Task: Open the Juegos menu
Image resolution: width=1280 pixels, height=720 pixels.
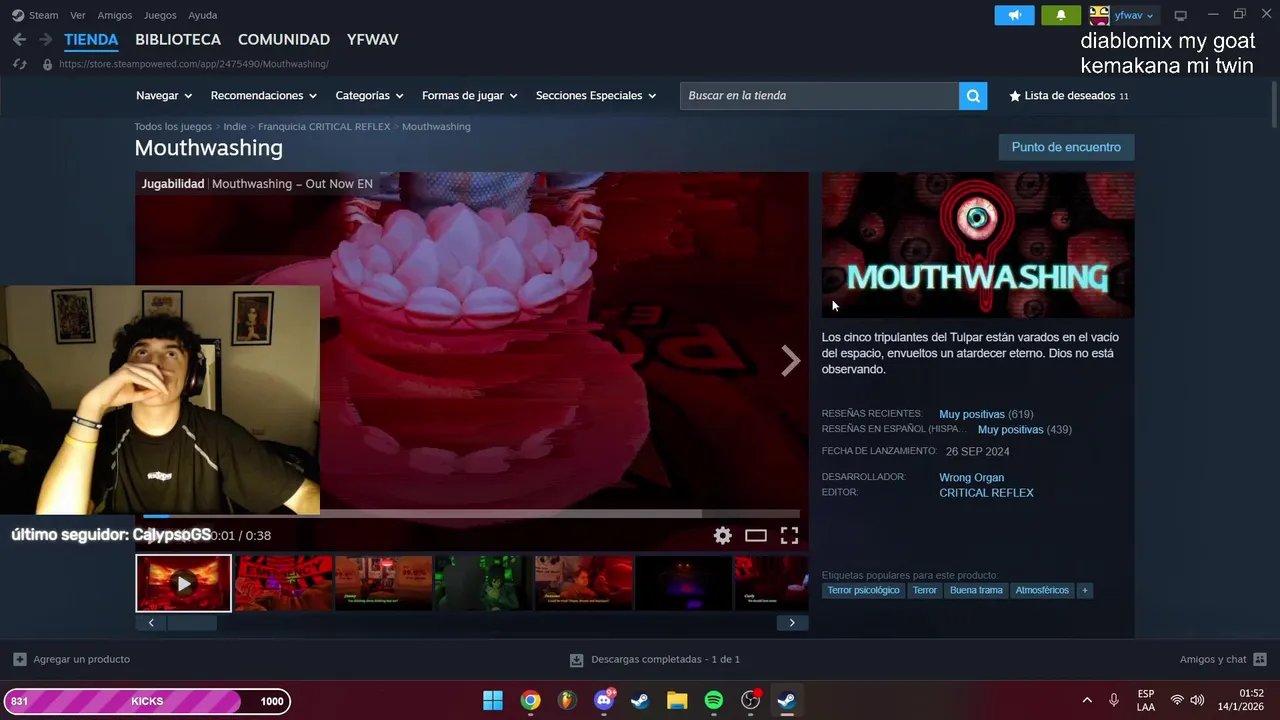Action: [160, 15]
